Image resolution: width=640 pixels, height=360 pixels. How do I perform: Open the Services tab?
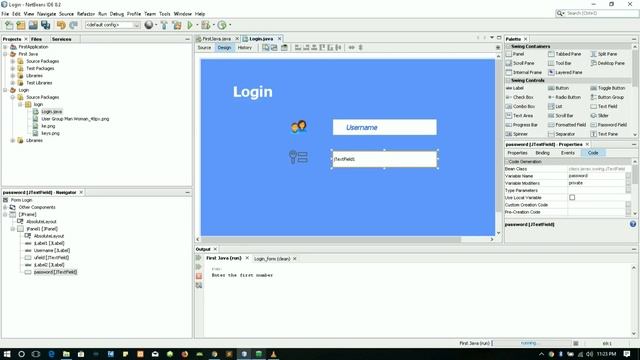[62, 39]
